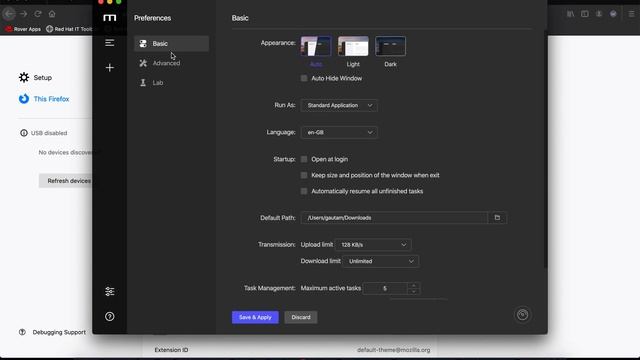Click the Default Path input field
The image size is (640, 360).
click(394, 218)
